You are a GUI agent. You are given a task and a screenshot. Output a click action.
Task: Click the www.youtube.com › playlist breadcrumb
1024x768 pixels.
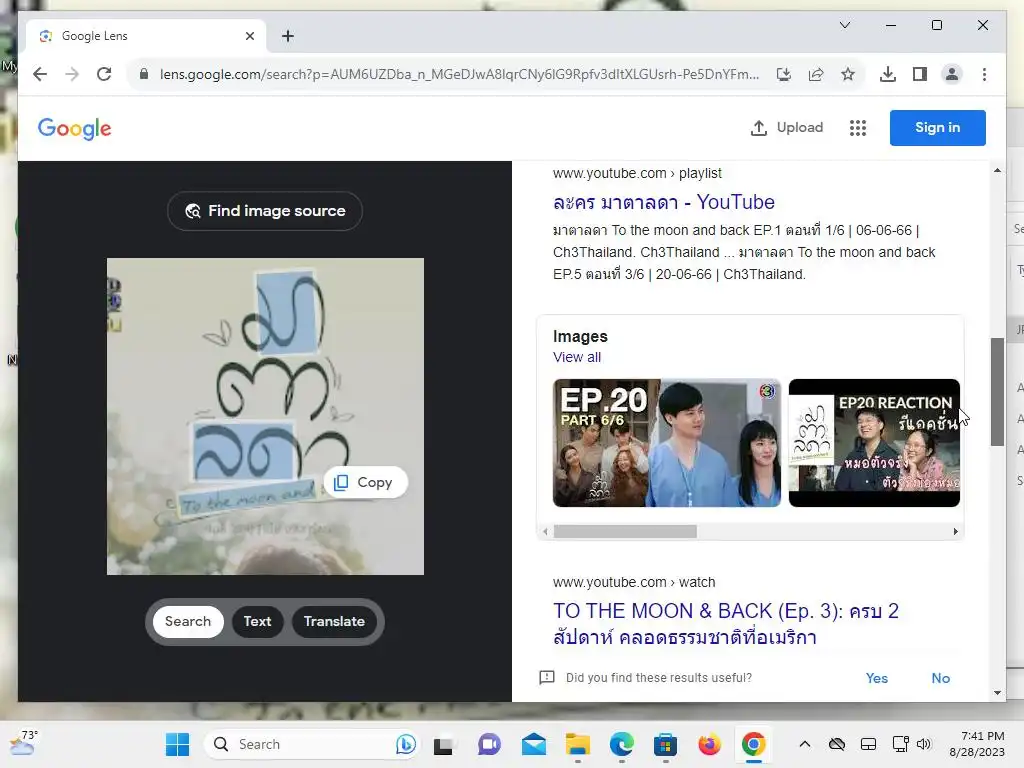(637, 173)
